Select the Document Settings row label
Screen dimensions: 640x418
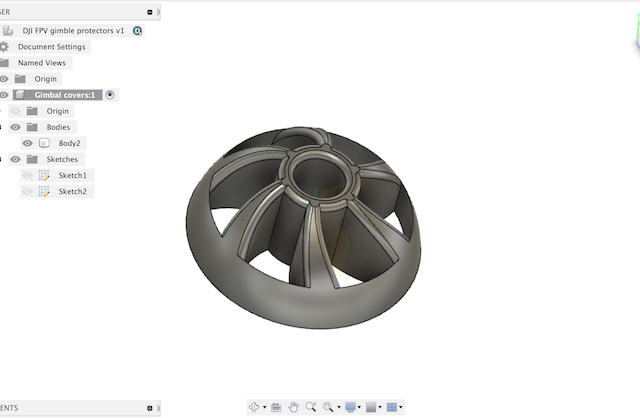[x=52, y=47]
